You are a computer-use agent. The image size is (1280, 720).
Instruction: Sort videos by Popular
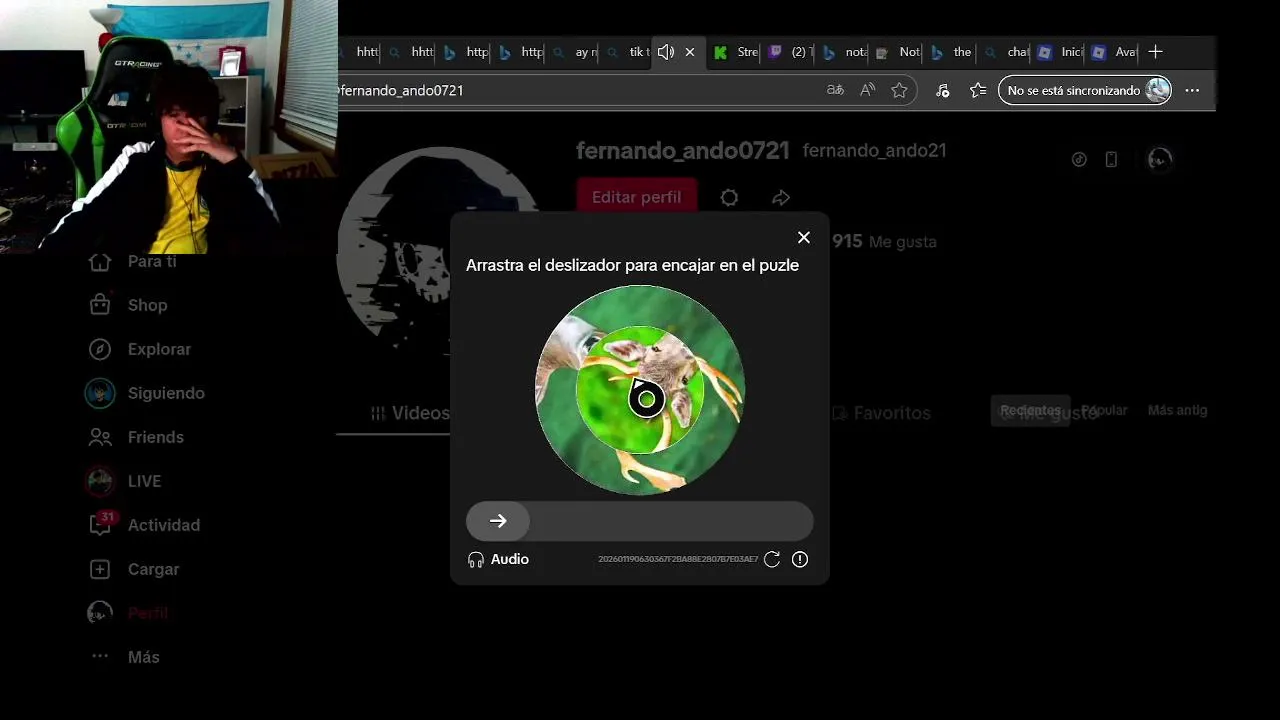click(x=1104, y=410)
